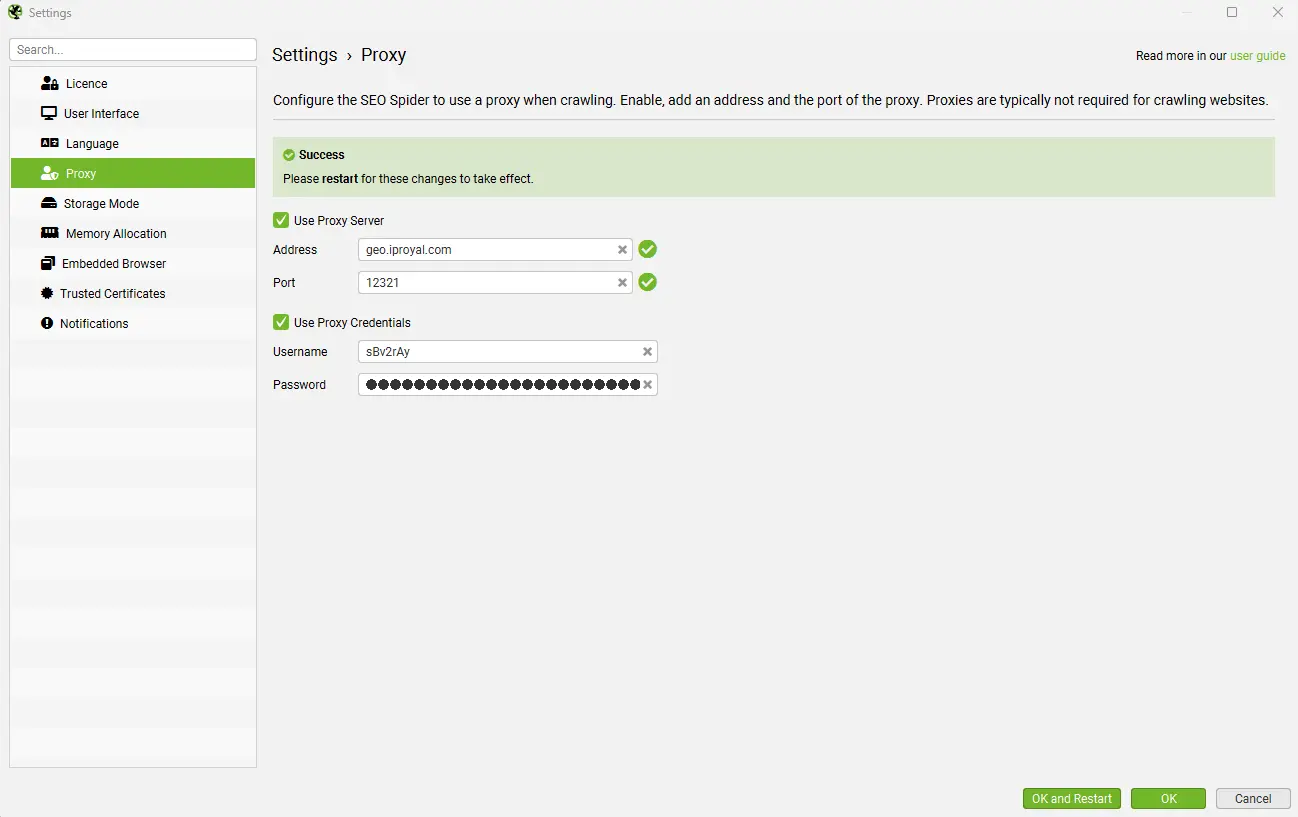Clear the Username field with its X

[647, 352]
